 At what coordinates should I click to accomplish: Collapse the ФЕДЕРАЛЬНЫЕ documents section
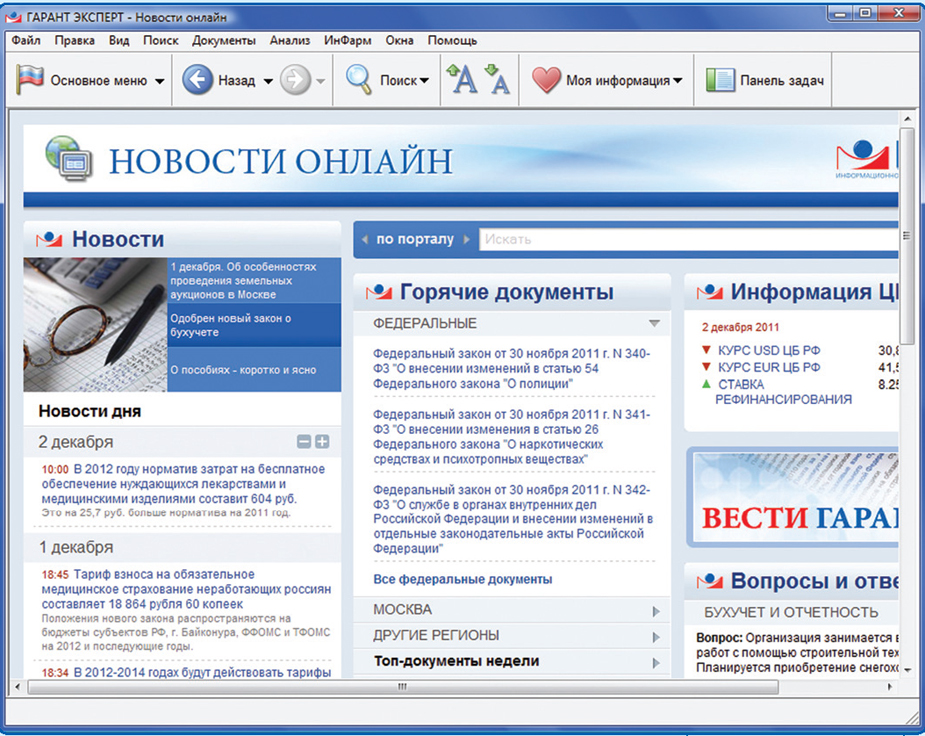pos(654,324)
